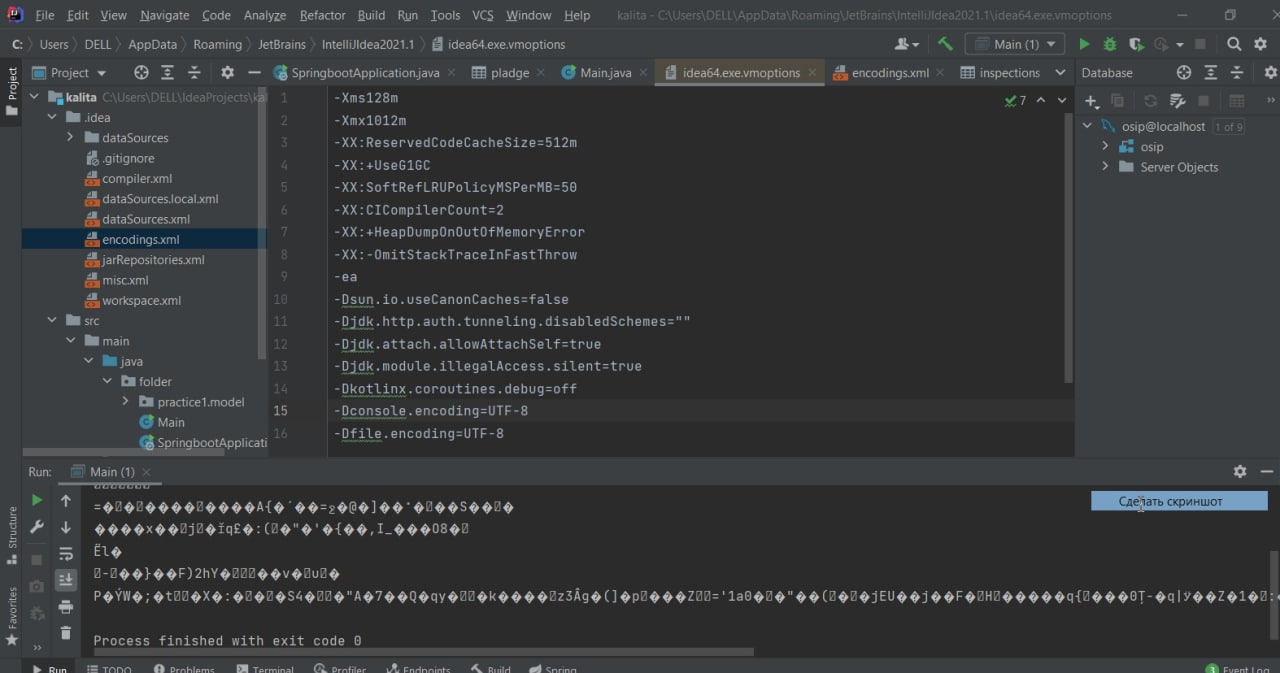This screenshot has height=673, width=1280.
Task: Click the Сделать скриншот button
Action: click(x=1179, y=501)
